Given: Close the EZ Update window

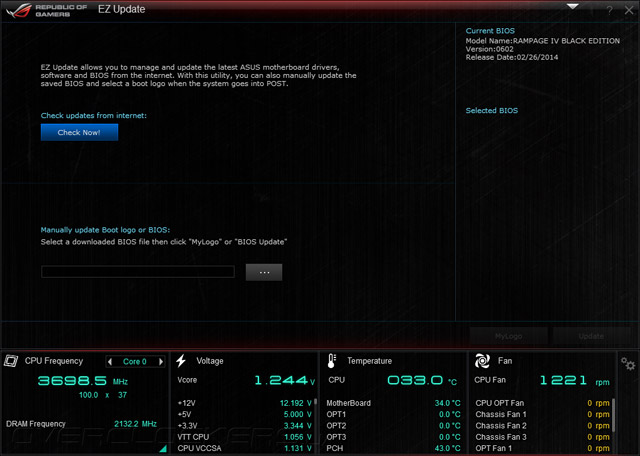Looking at the screenshot, I should (x=629, y=10).
